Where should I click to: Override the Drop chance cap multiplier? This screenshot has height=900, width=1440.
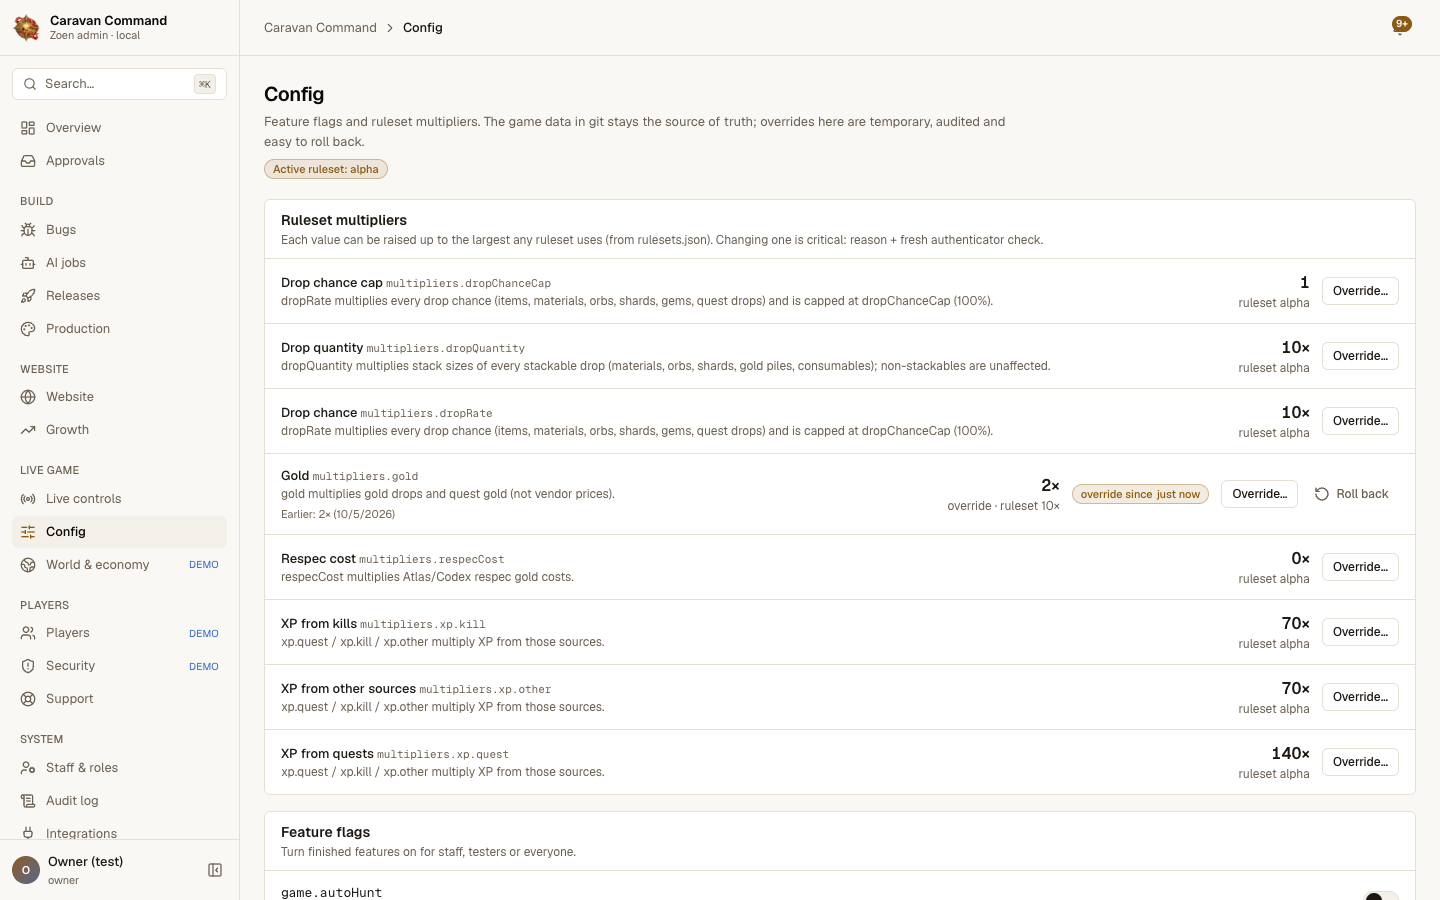1360,291
